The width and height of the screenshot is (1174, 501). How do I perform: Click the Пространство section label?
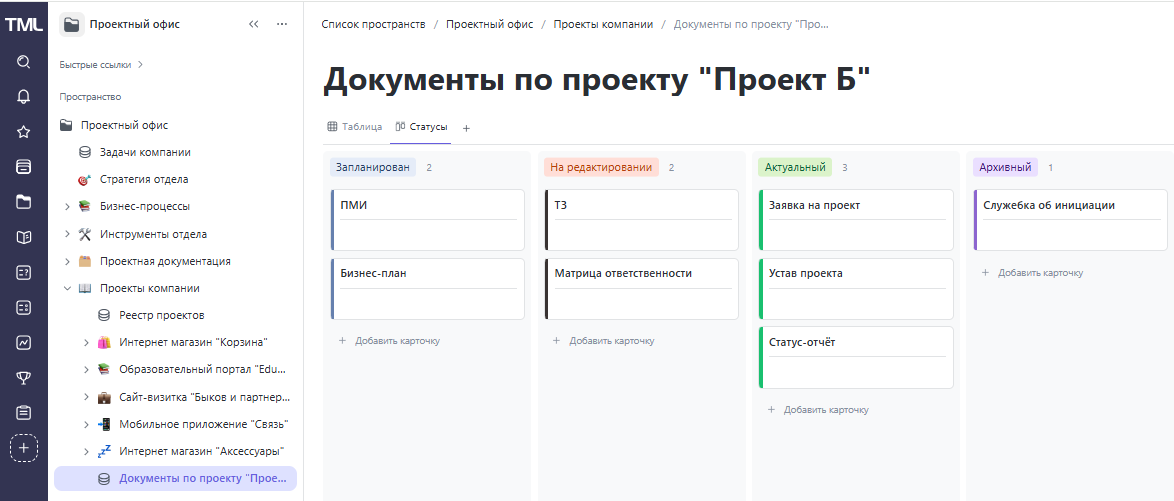click(90, 97)
